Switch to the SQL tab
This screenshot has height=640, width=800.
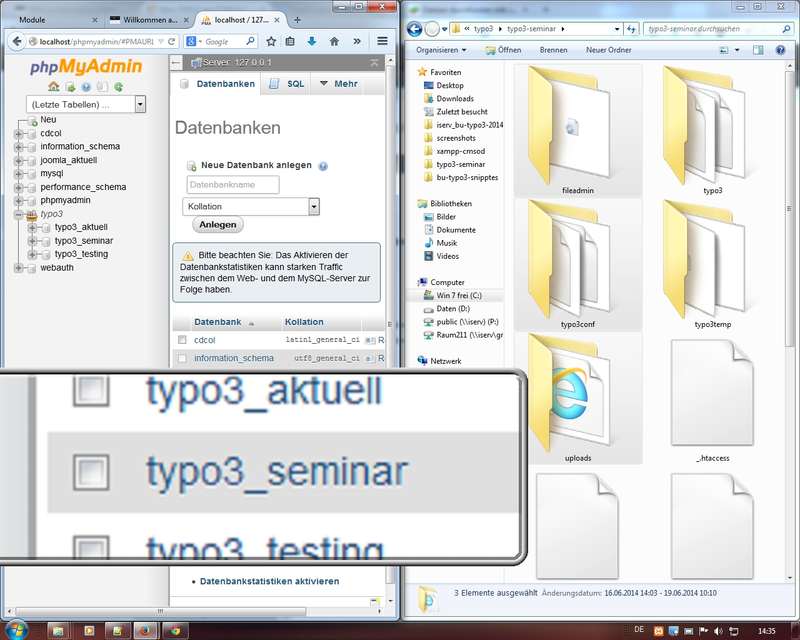(287, 84)
